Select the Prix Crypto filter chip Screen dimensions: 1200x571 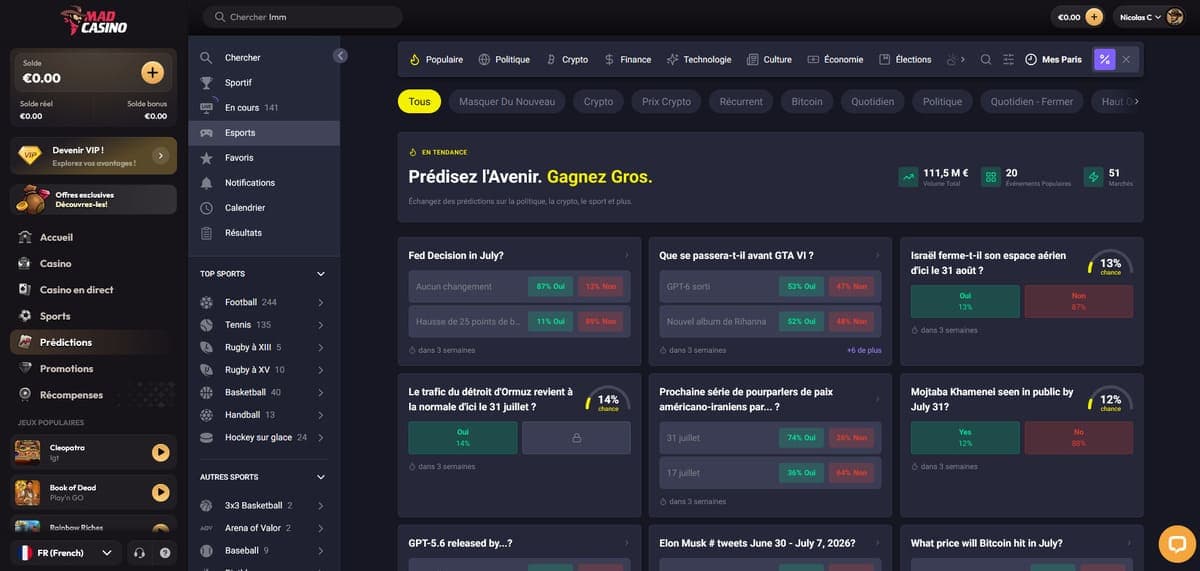(666, 101)
